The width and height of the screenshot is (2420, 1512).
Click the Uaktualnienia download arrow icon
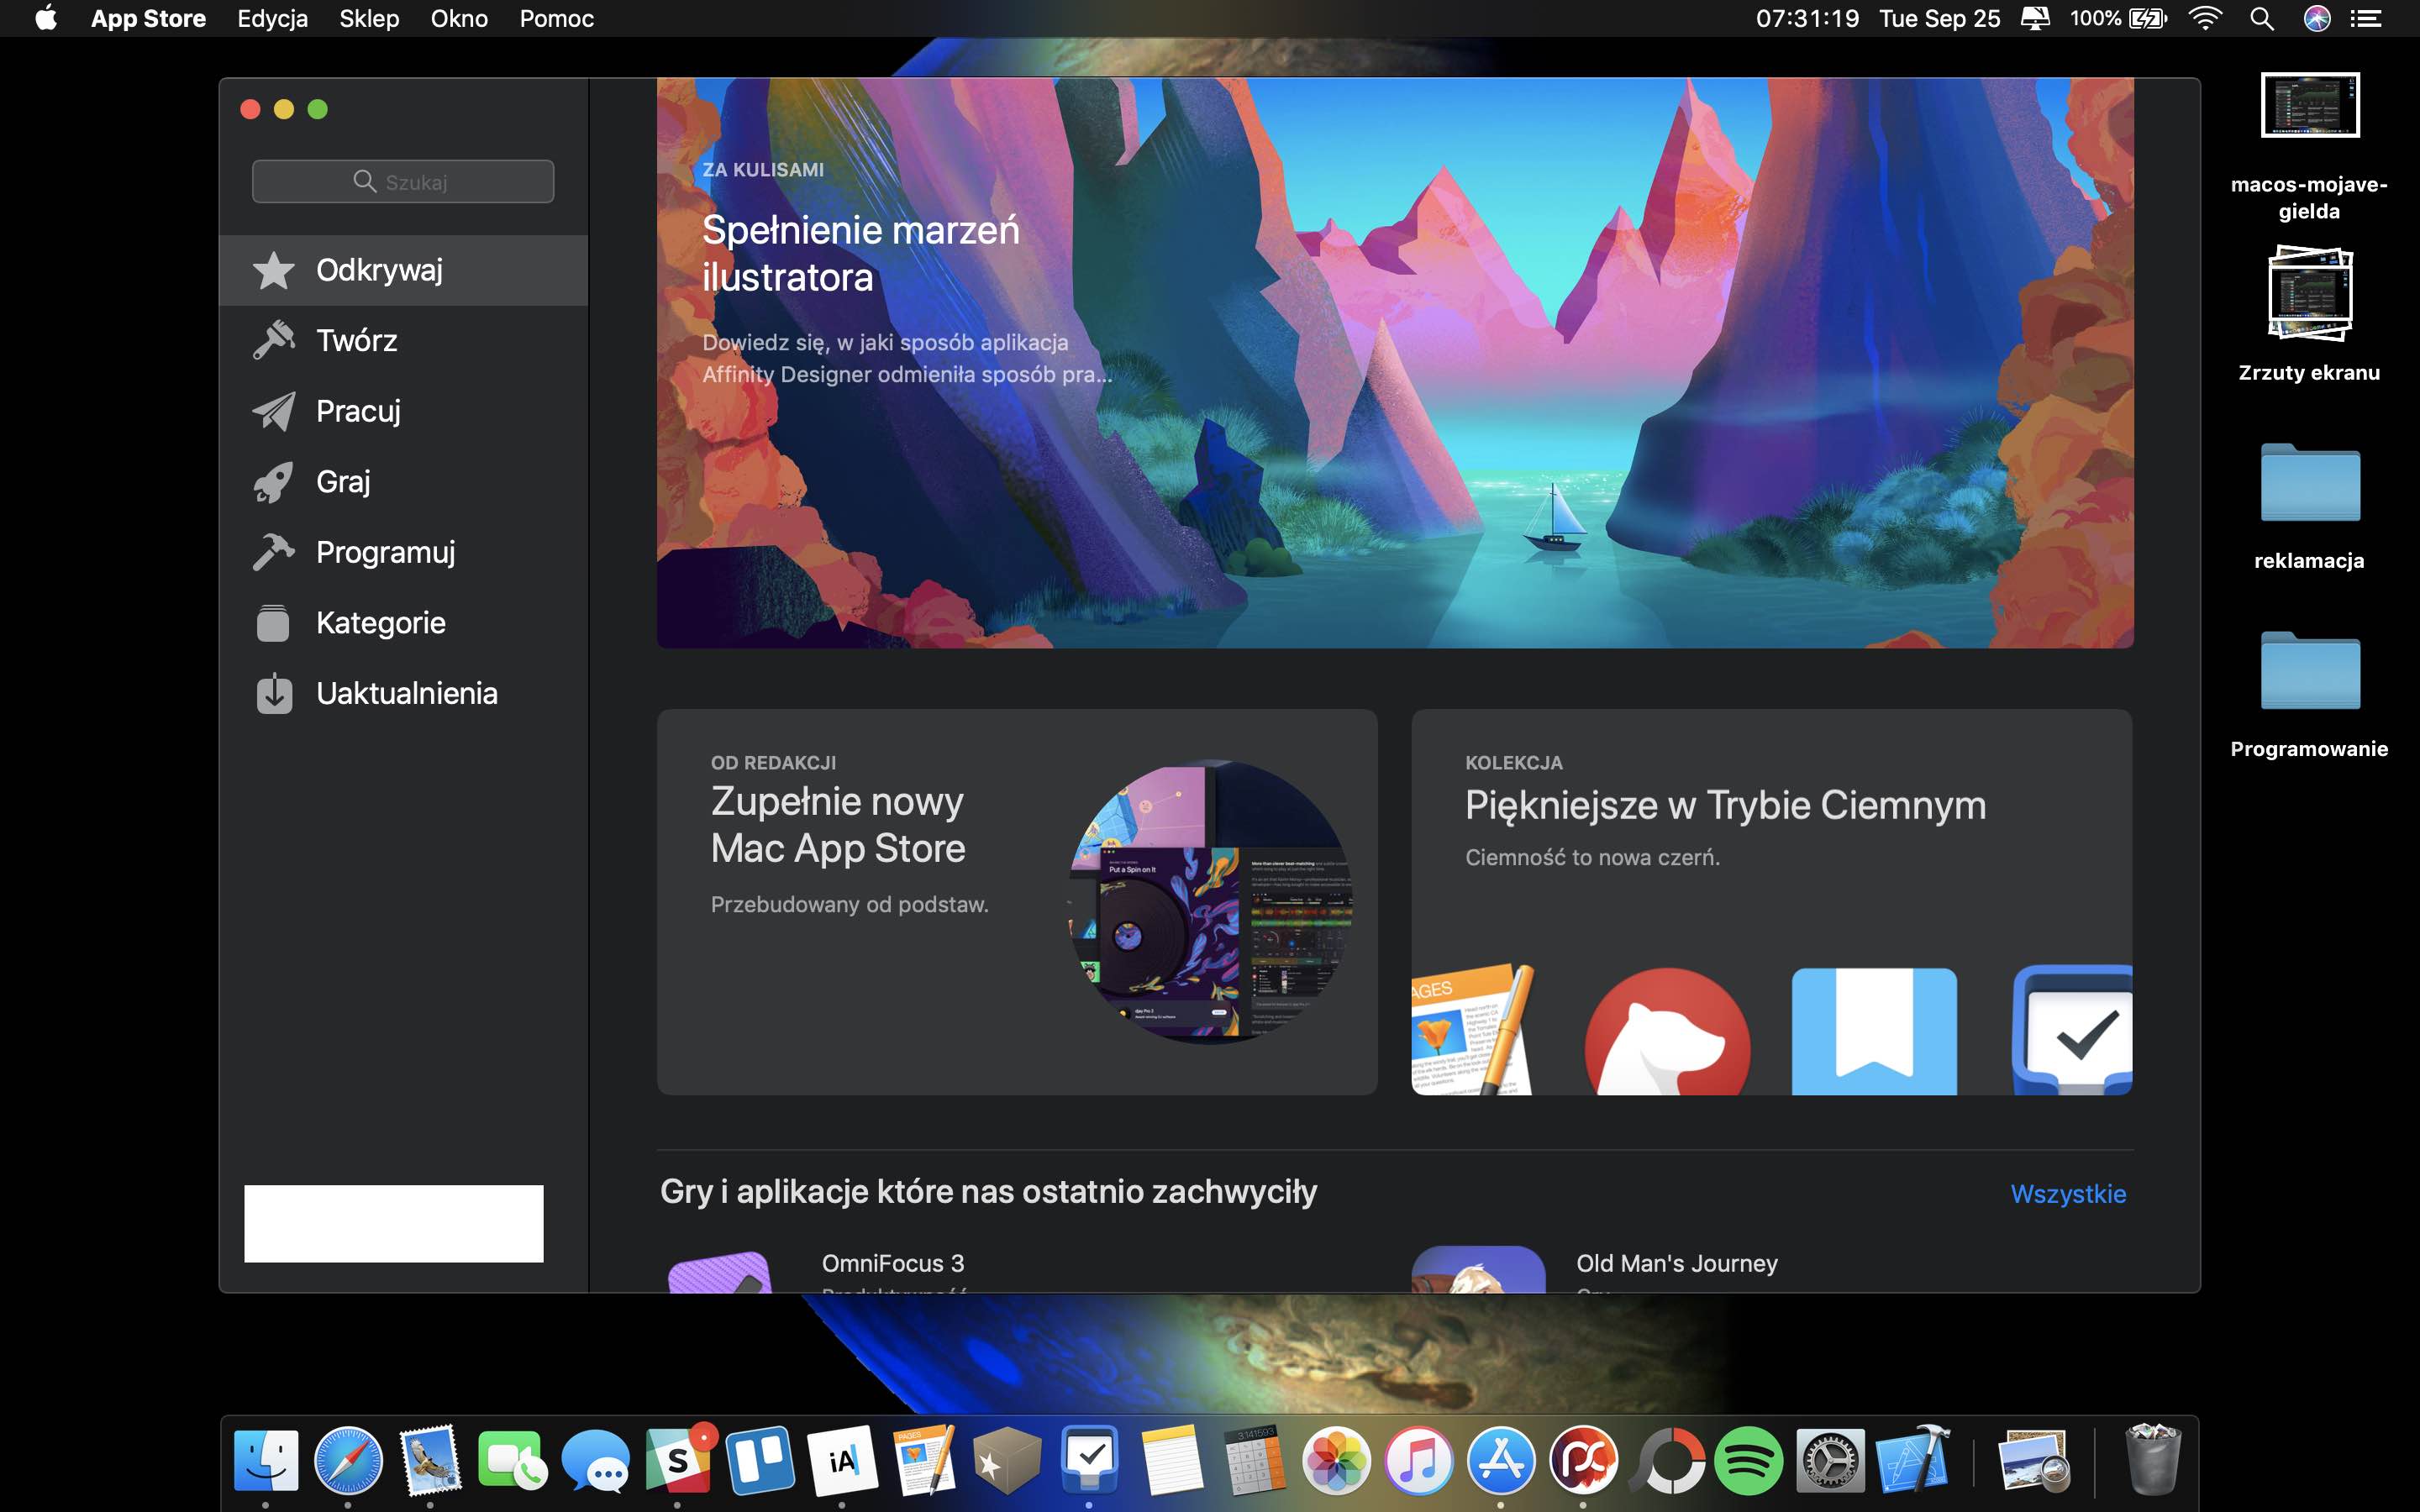click(x=273, y=693)
